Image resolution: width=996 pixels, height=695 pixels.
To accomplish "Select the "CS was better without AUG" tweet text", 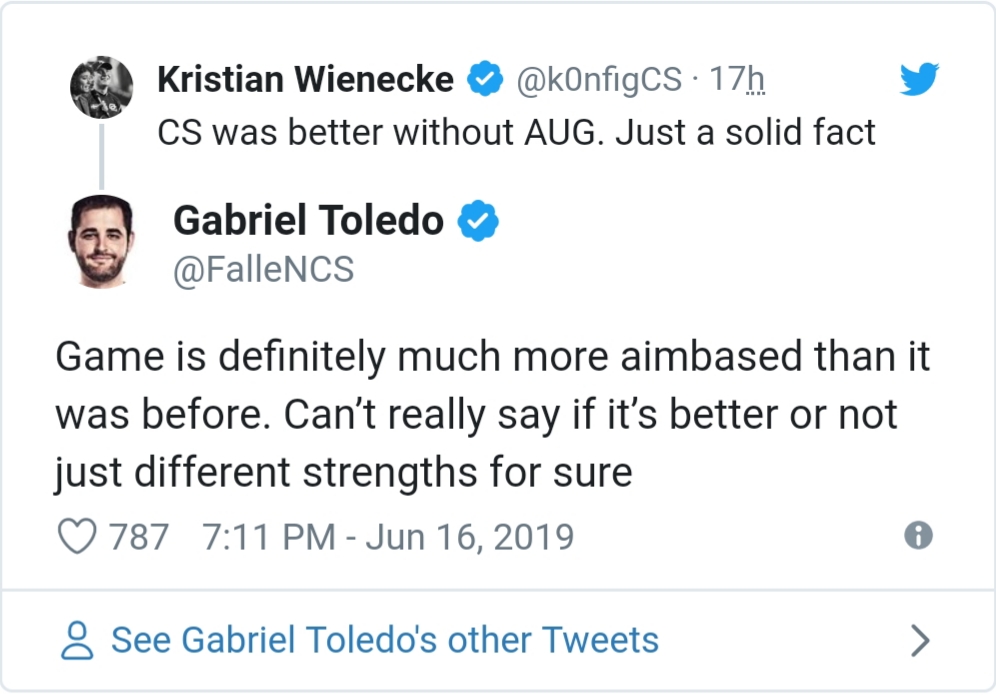I will (516, 133).
